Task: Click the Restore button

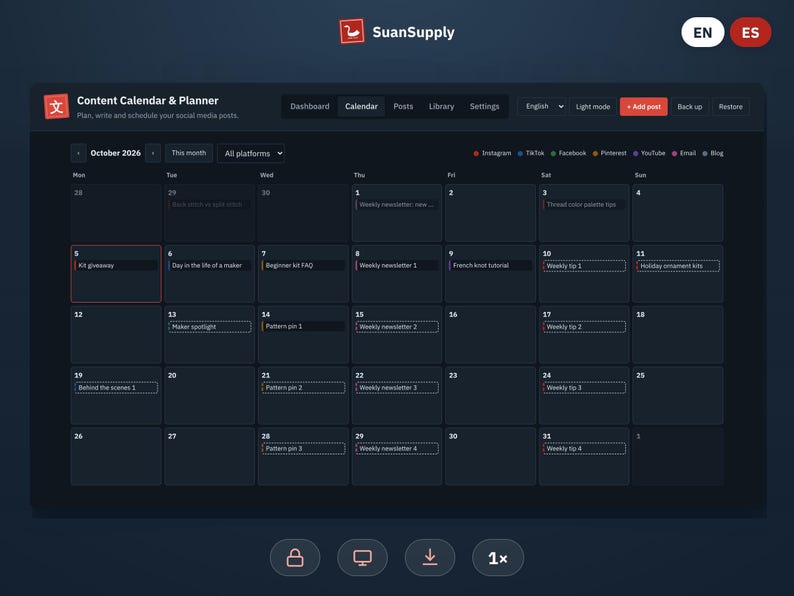Action: (x=731, y=106)
